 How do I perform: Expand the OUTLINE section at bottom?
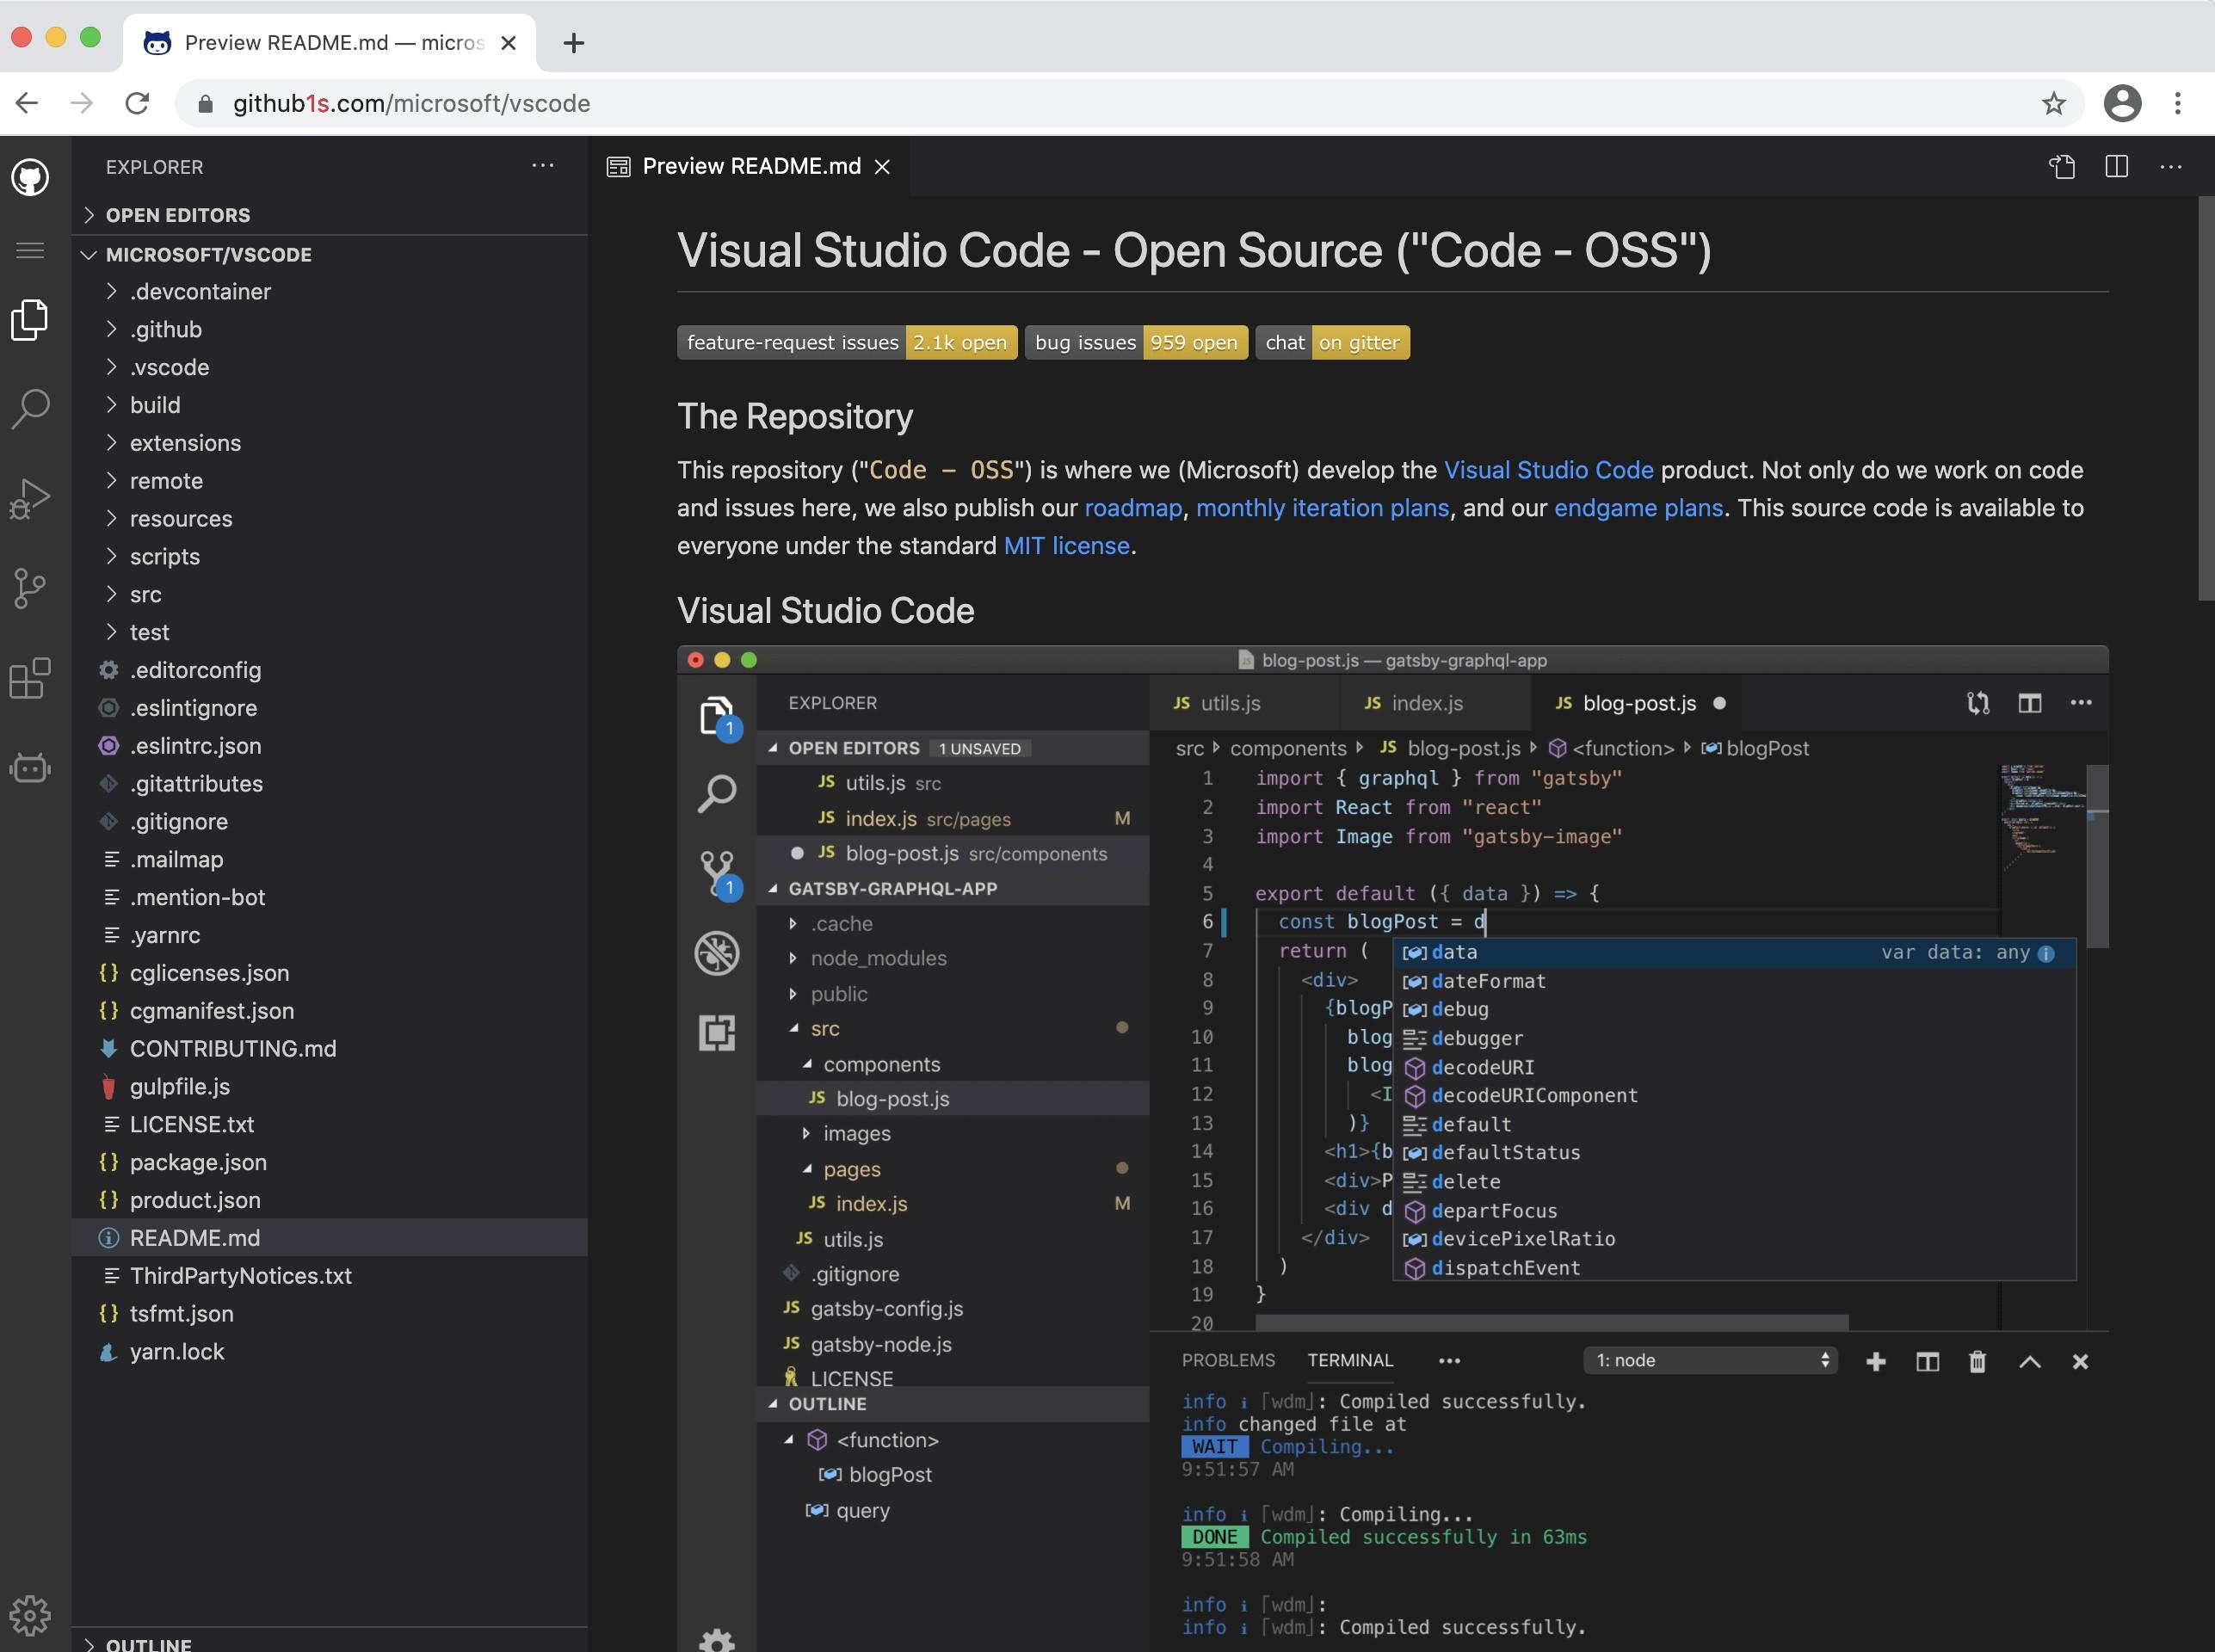pyautogui.click(x=329, y=1641)
